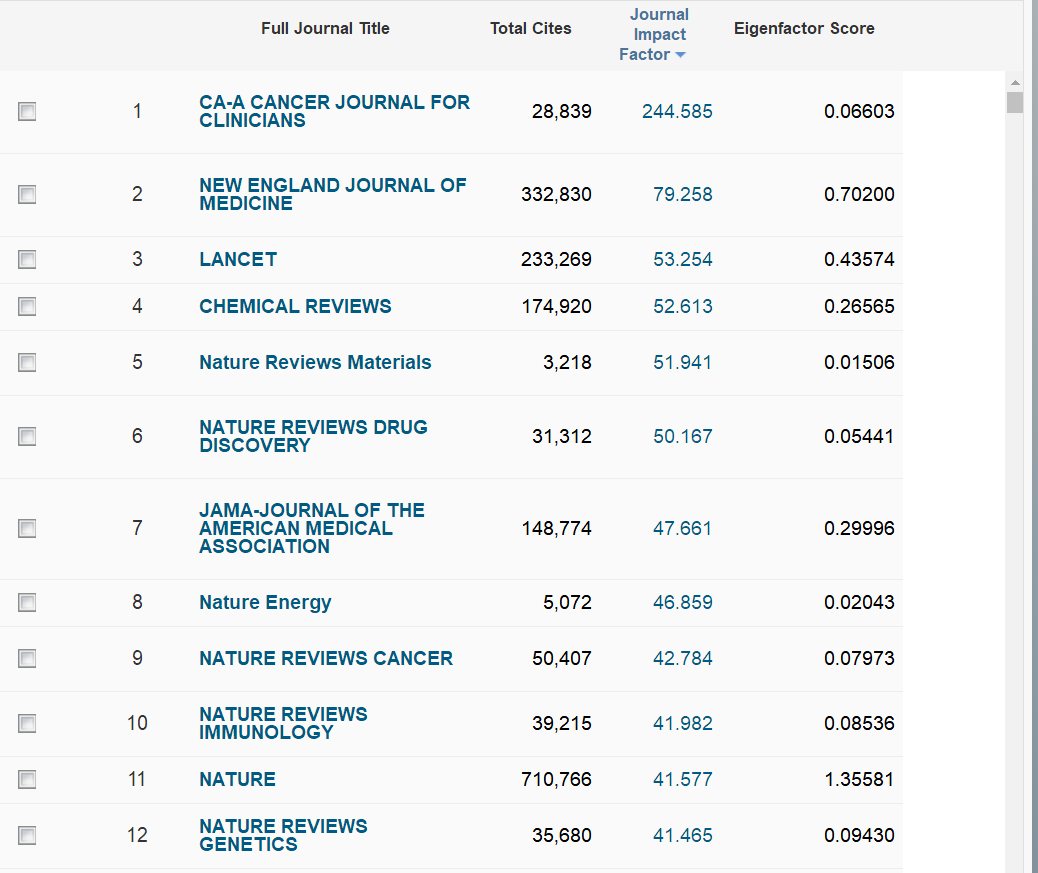Open NATURE REVIEWS GENETICS link
The height and width of the screenshot is (873, 1038).
click(x=283, y=835)
